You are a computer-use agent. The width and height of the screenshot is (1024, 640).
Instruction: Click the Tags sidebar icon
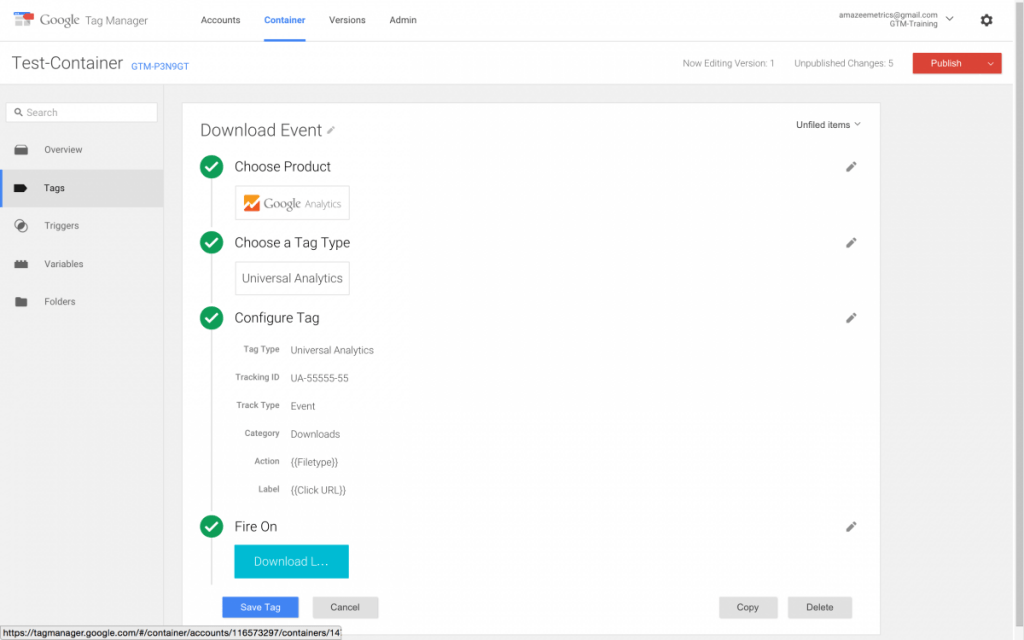(x=20, y=188)
